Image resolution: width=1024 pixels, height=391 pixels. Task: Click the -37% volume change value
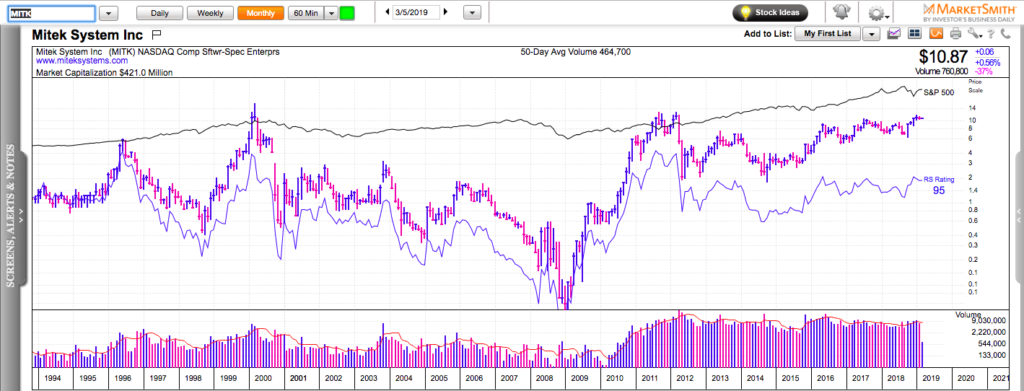(984, 71)
